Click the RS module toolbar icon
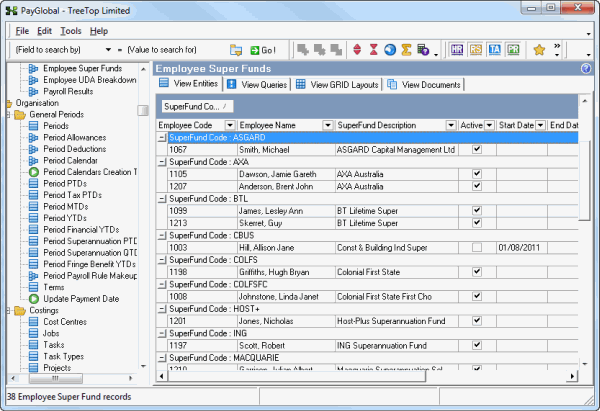The image size is (600, 411). click(477, 49)
